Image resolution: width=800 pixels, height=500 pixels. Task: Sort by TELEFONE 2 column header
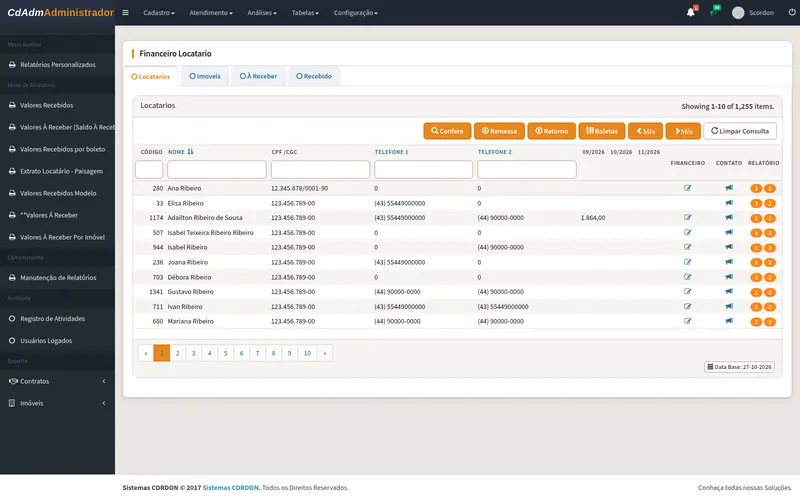click(x=494, y=152)
